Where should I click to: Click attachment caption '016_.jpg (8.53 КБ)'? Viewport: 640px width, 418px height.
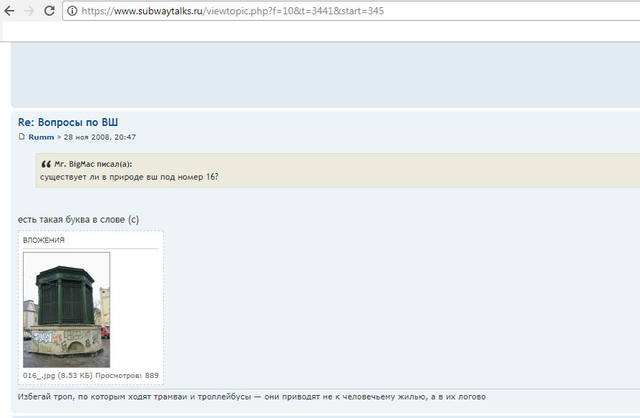point(58,376)
